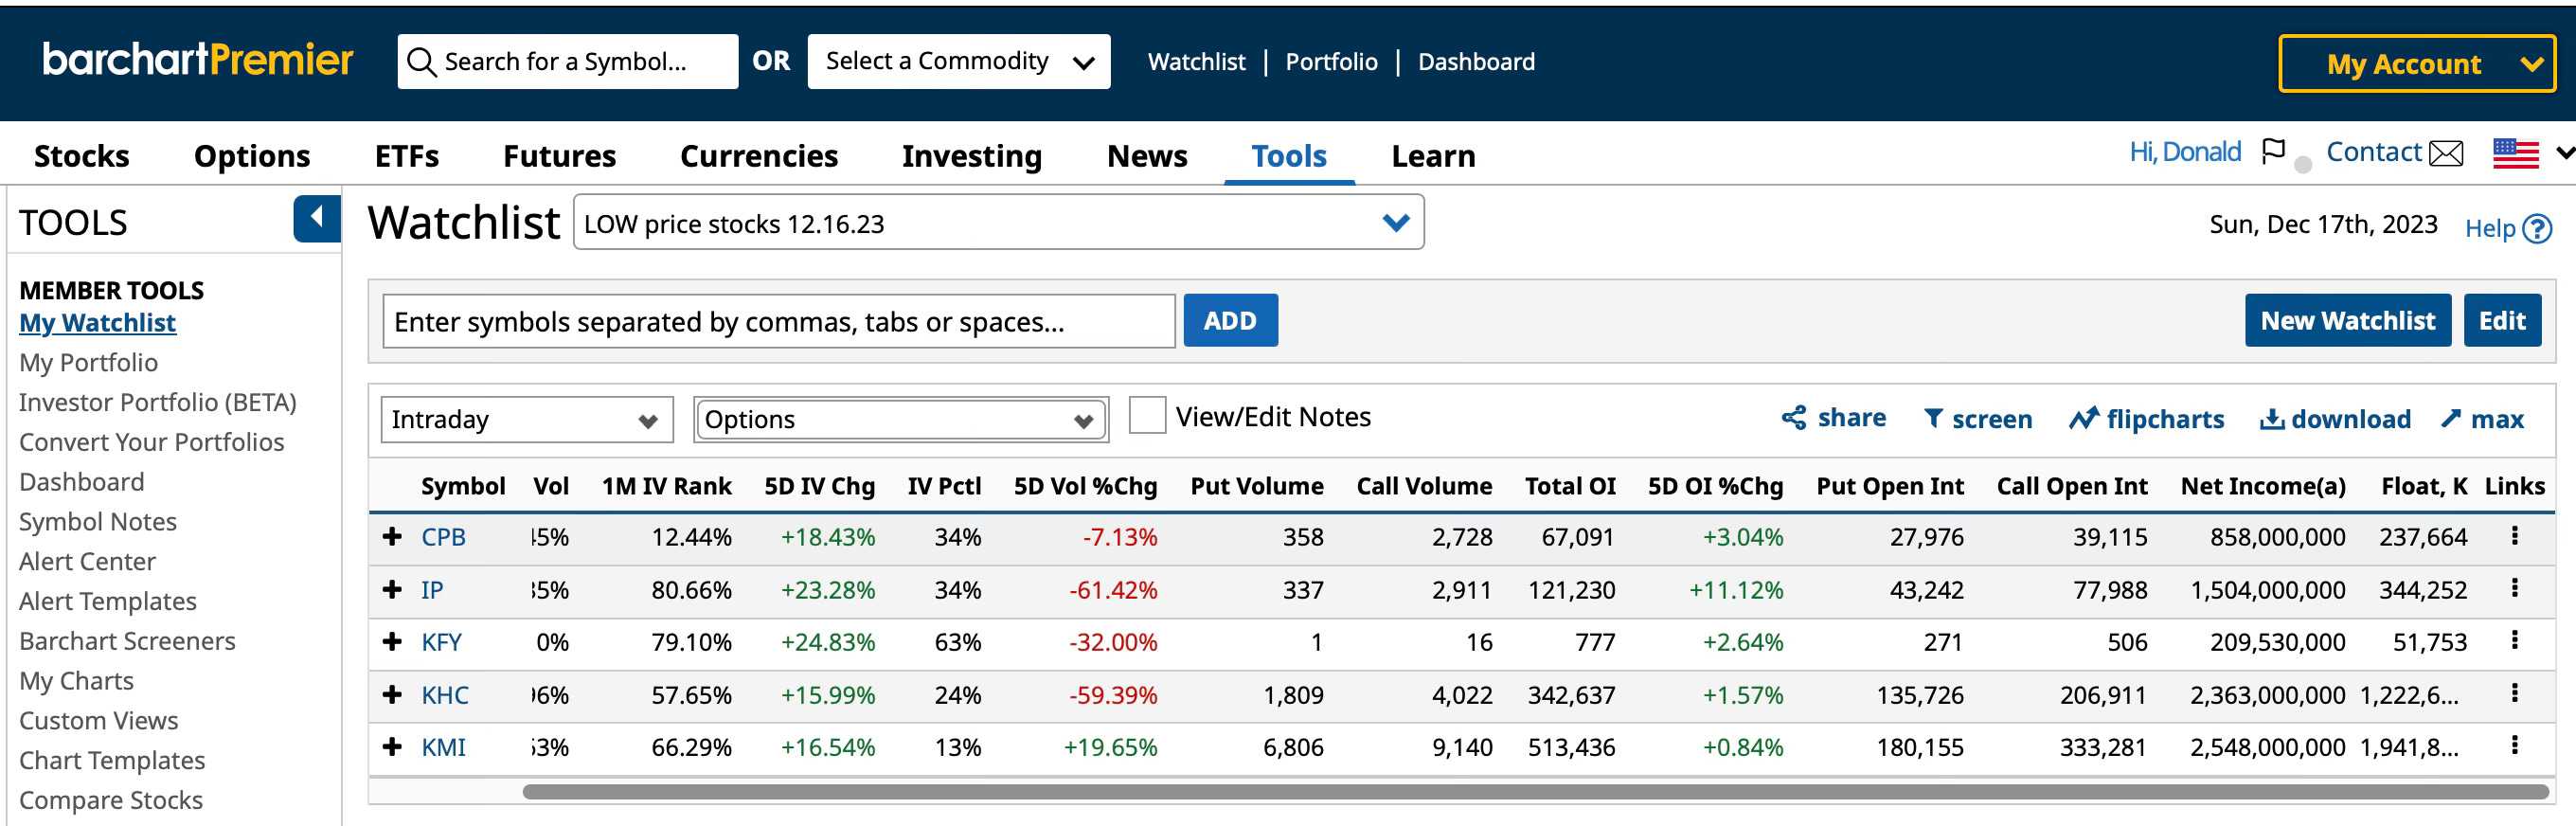Open the News menu

(x=1147, y=155)
